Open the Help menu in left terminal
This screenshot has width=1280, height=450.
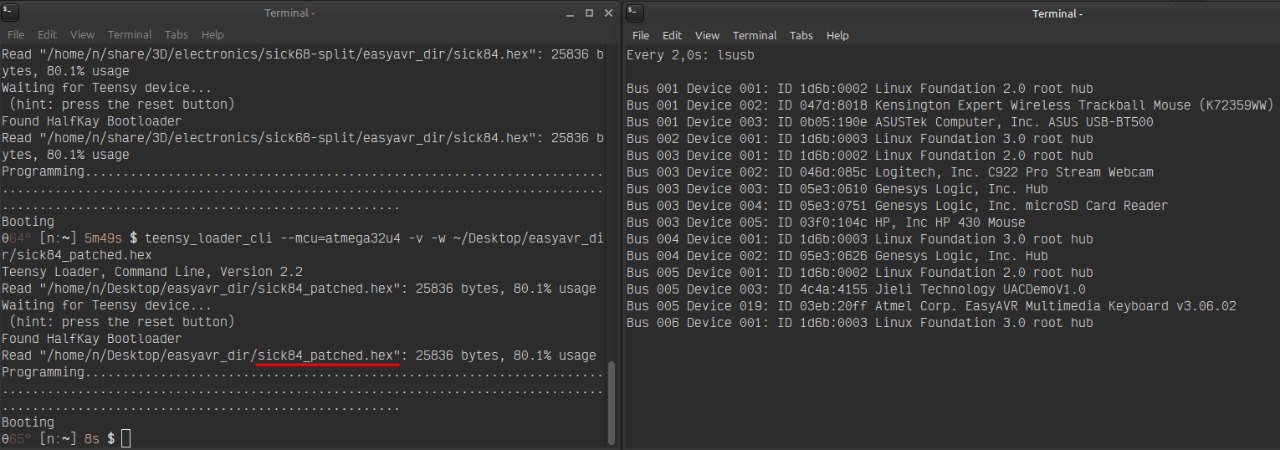pos(213,34)
